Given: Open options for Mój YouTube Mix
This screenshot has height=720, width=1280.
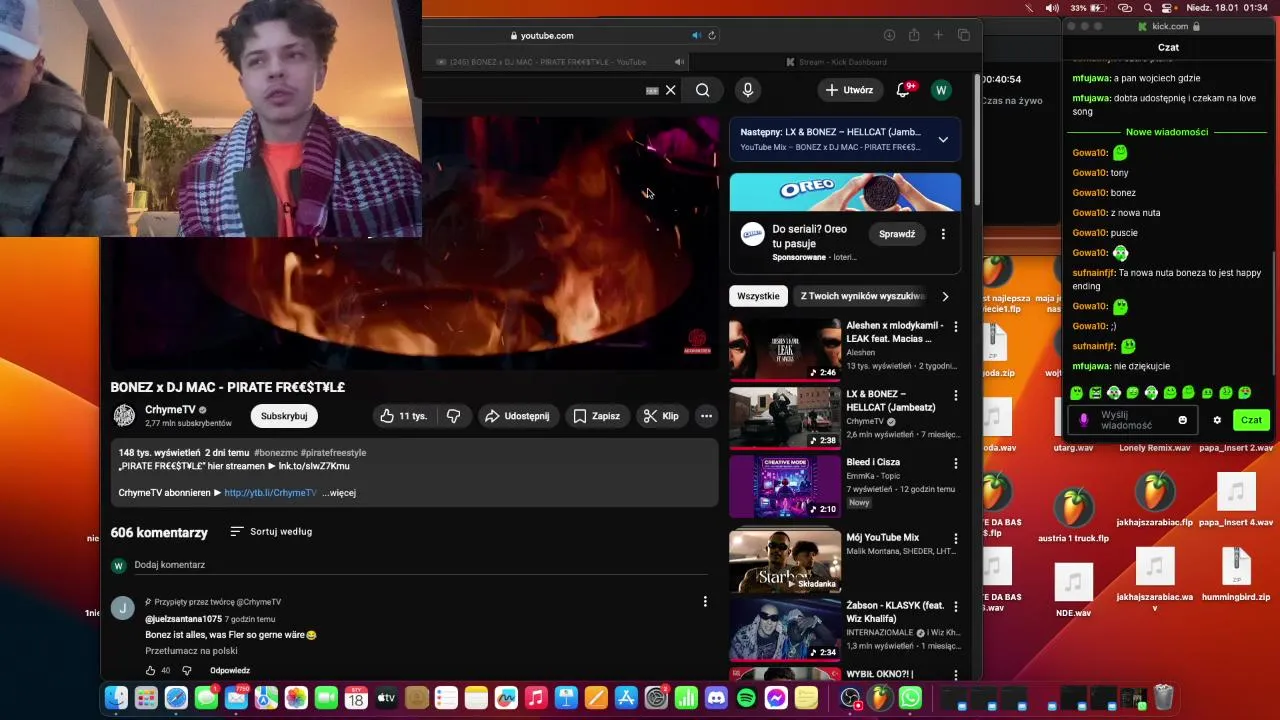Looking at the screenshot, I should pyautogui.click(x=955, y=538).
